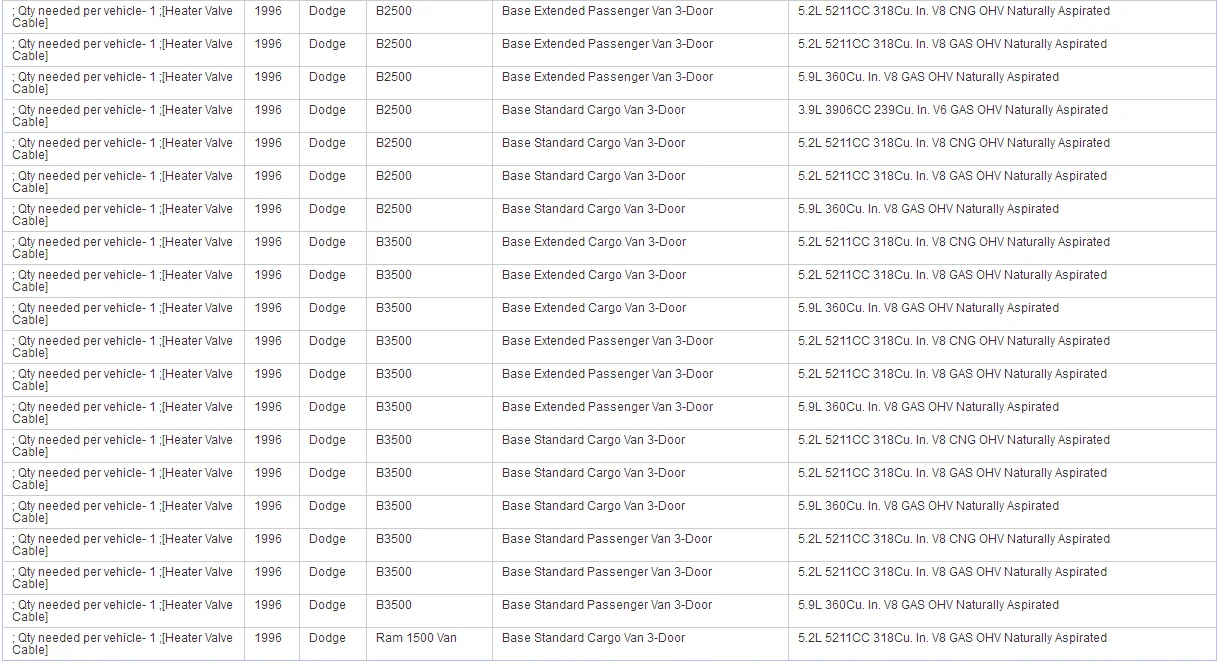Select 5.2L CNG engine cell for B3500 Extended Cargo
The width and height of the screenshot is (1218, 662).
tap(1002, 248)
